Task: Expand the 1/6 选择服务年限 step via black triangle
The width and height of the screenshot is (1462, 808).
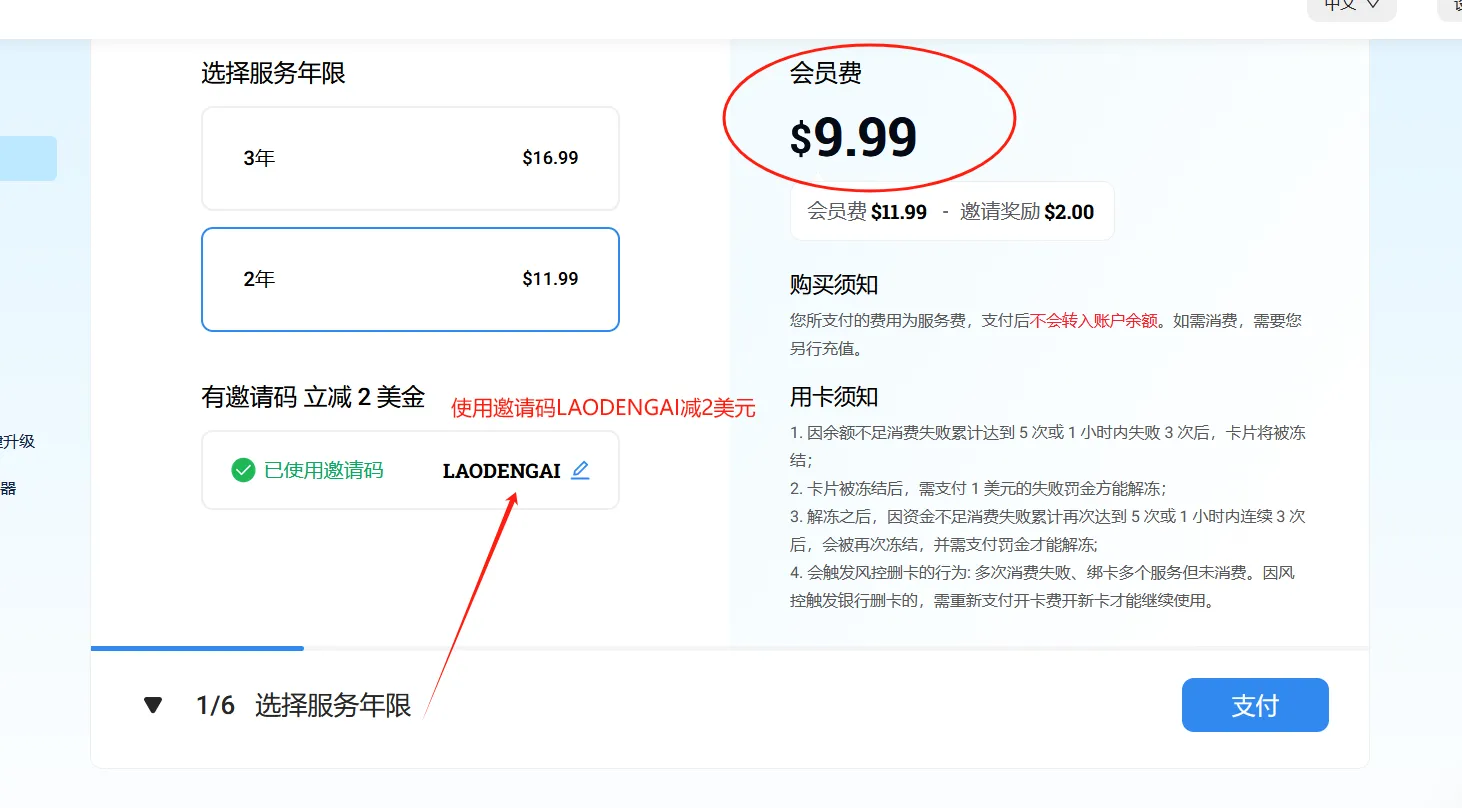Action: point(152,705)
